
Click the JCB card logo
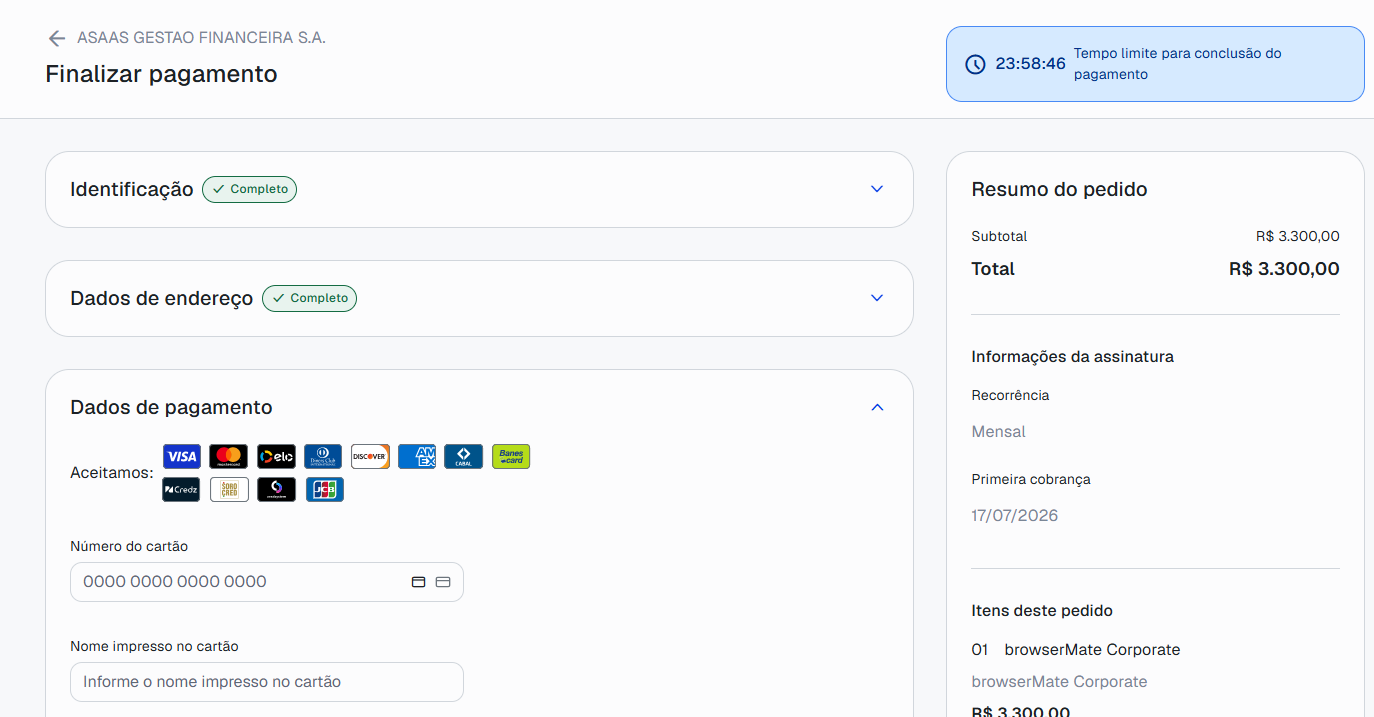click(325, 489)
